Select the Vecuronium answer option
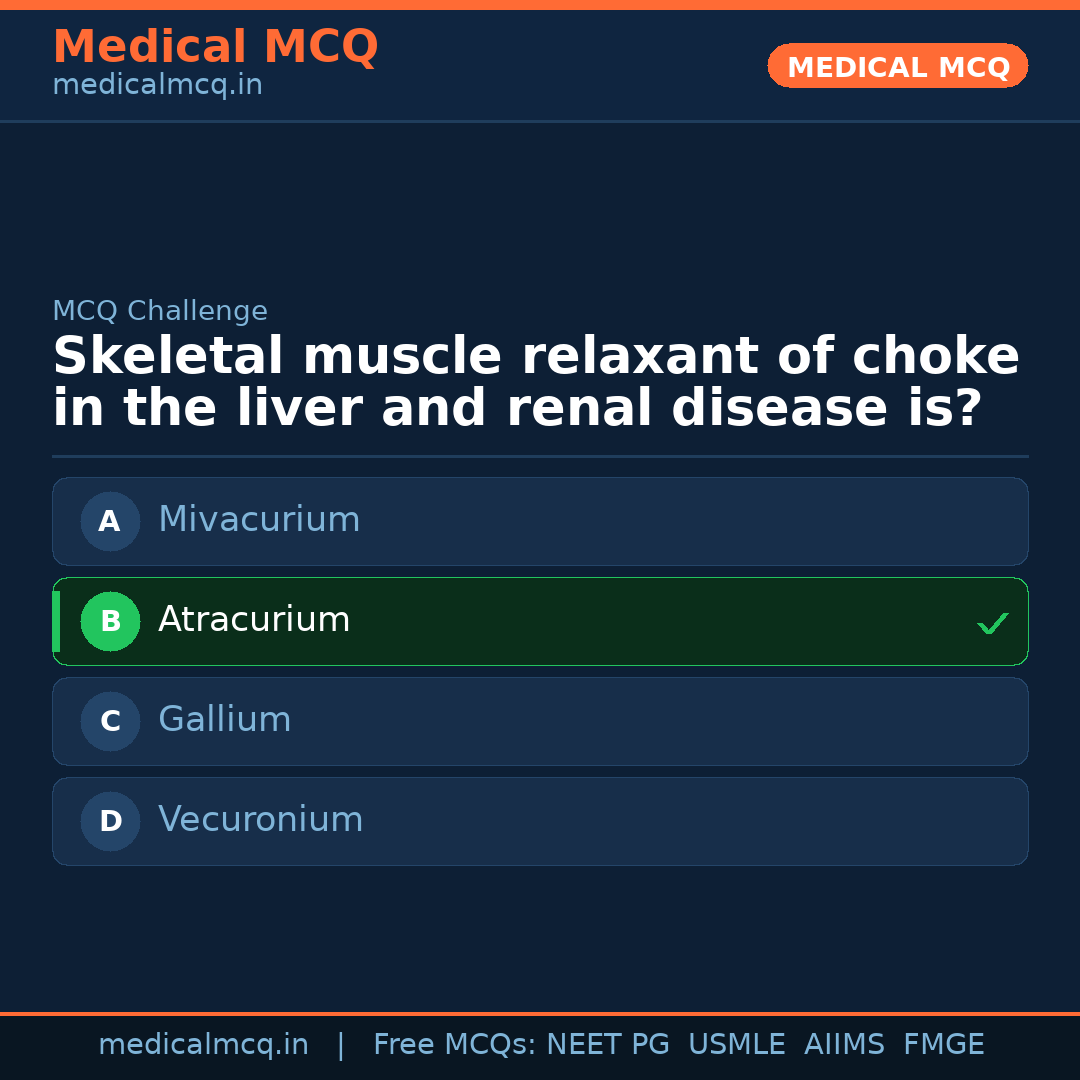The height and width of the screenshot is (1080, 1080). 540,821
